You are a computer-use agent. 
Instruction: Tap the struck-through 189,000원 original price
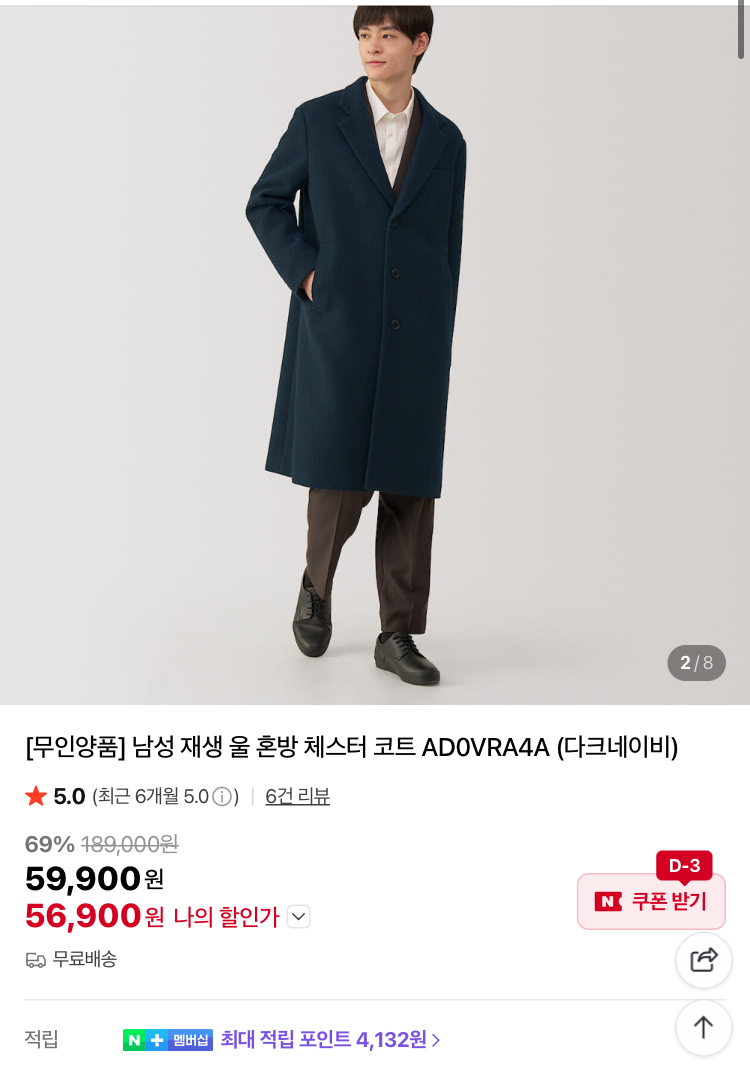[x=130, y=845]
